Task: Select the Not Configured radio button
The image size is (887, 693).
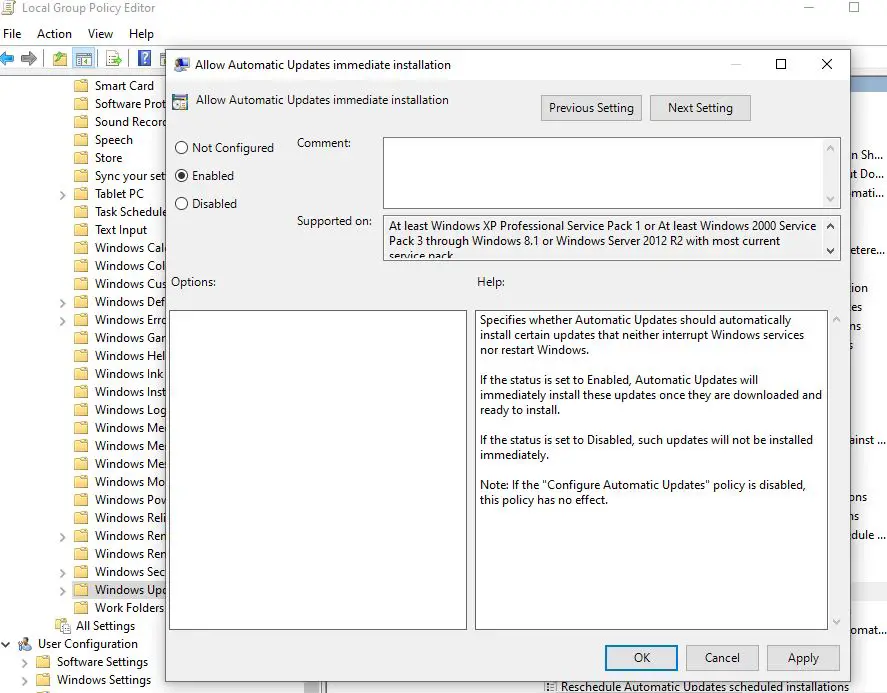Action: coord(181,148)
